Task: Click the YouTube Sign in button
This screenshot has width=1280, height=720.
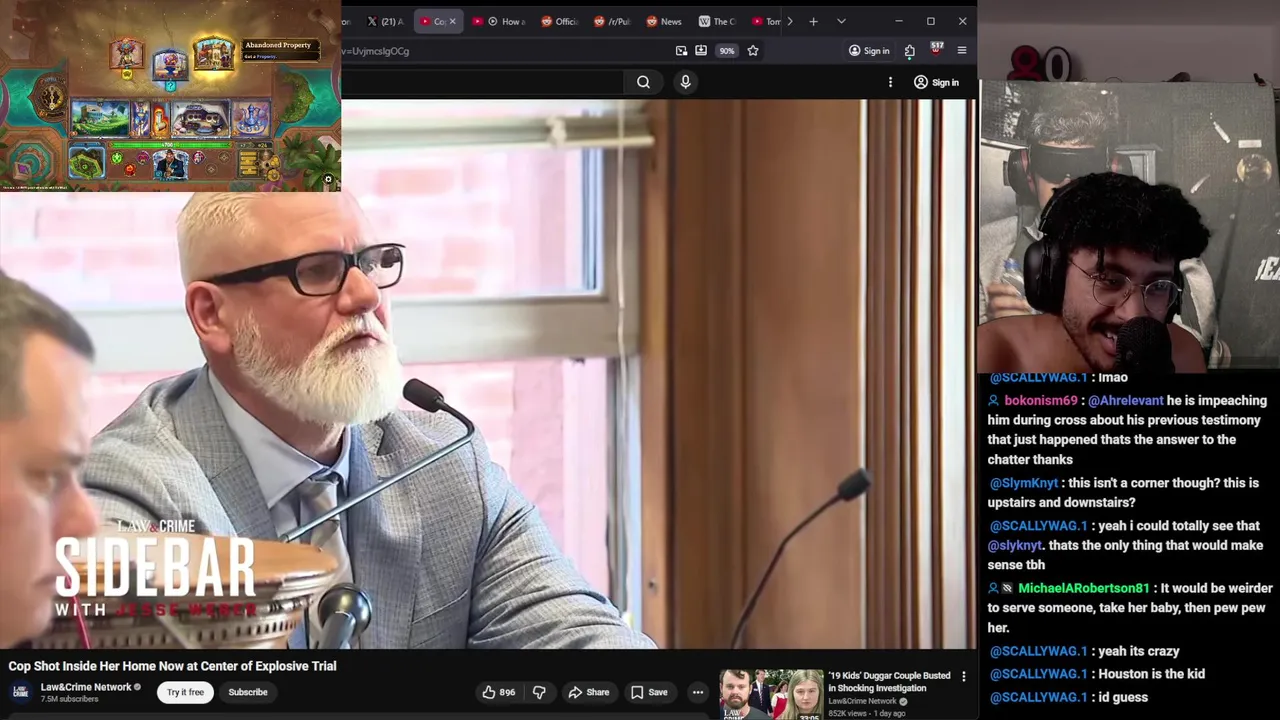Action: [936, 82]
